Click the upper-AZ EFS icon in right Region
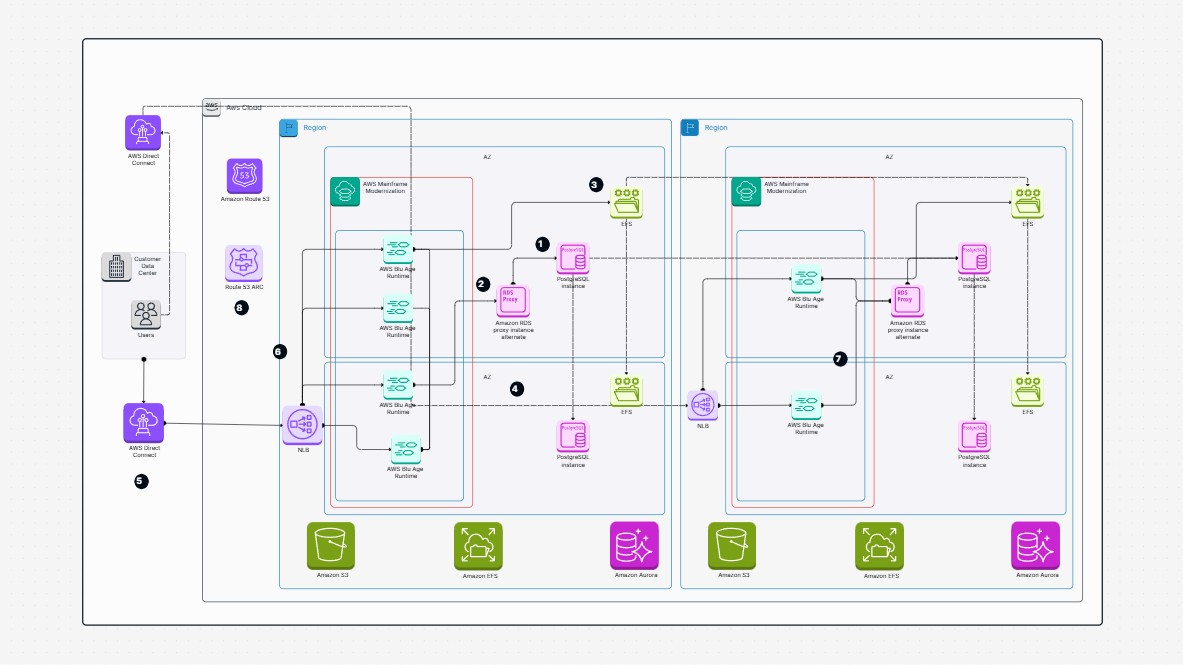Viewport: 1183px width, 665px height. click(1028, 203)
